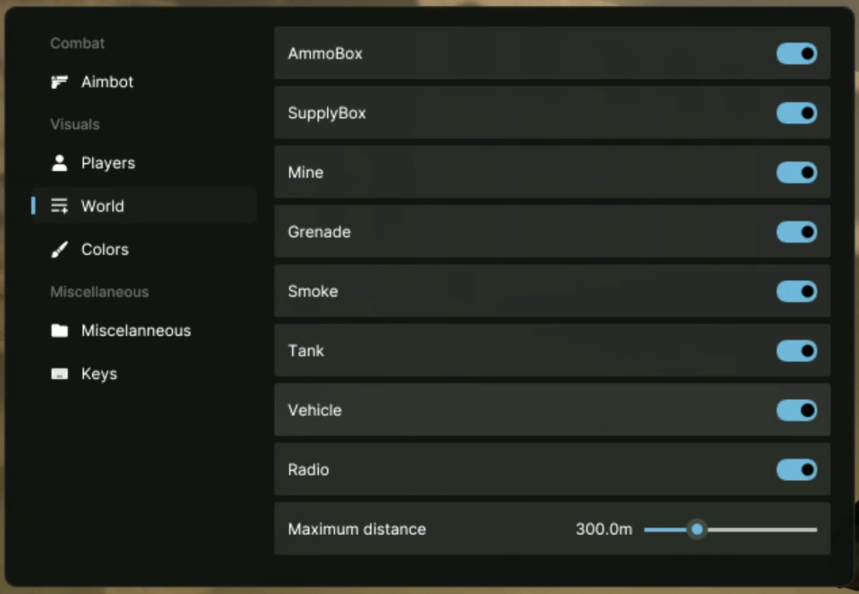Click the Players person icon
Viewport: 859px width, 594px height.
tap(60, 163)
